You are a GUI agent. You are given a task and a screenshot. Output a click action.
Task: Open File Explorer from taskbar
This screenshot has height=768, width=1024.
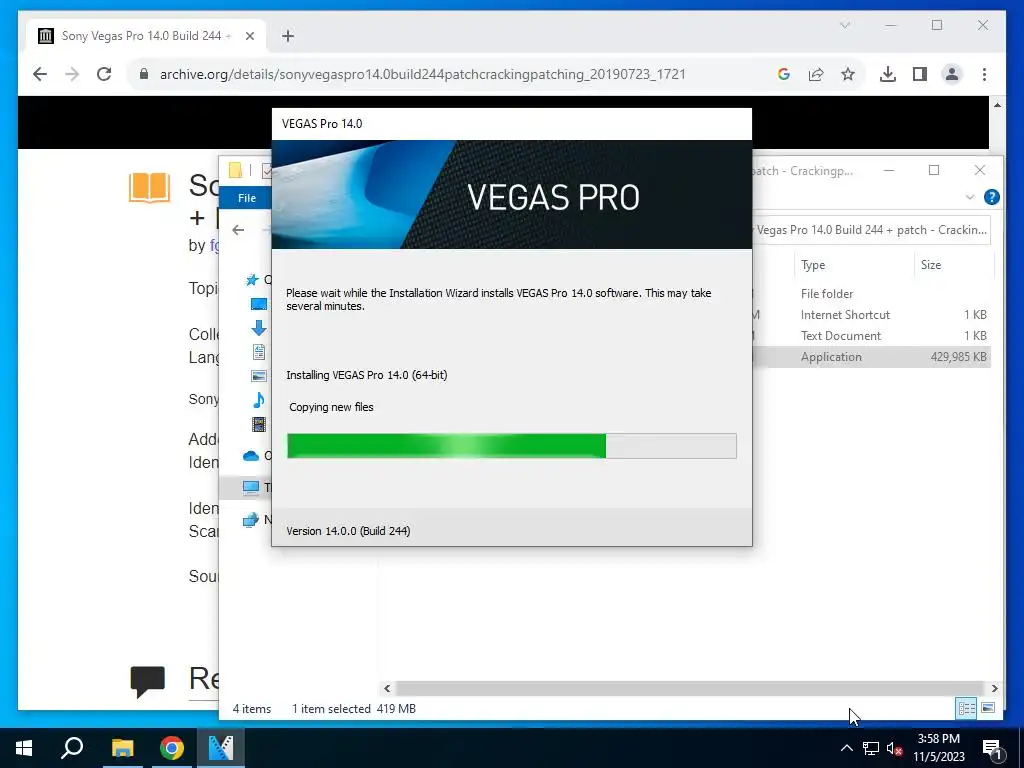tap(122, 748)
